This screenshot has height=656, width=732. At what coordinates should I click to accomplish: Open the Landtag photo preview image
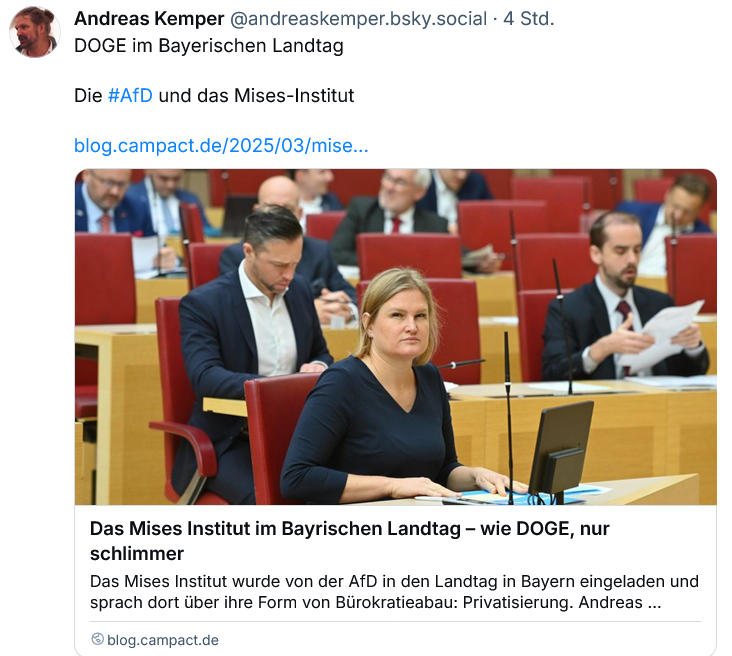pos(395,337)
